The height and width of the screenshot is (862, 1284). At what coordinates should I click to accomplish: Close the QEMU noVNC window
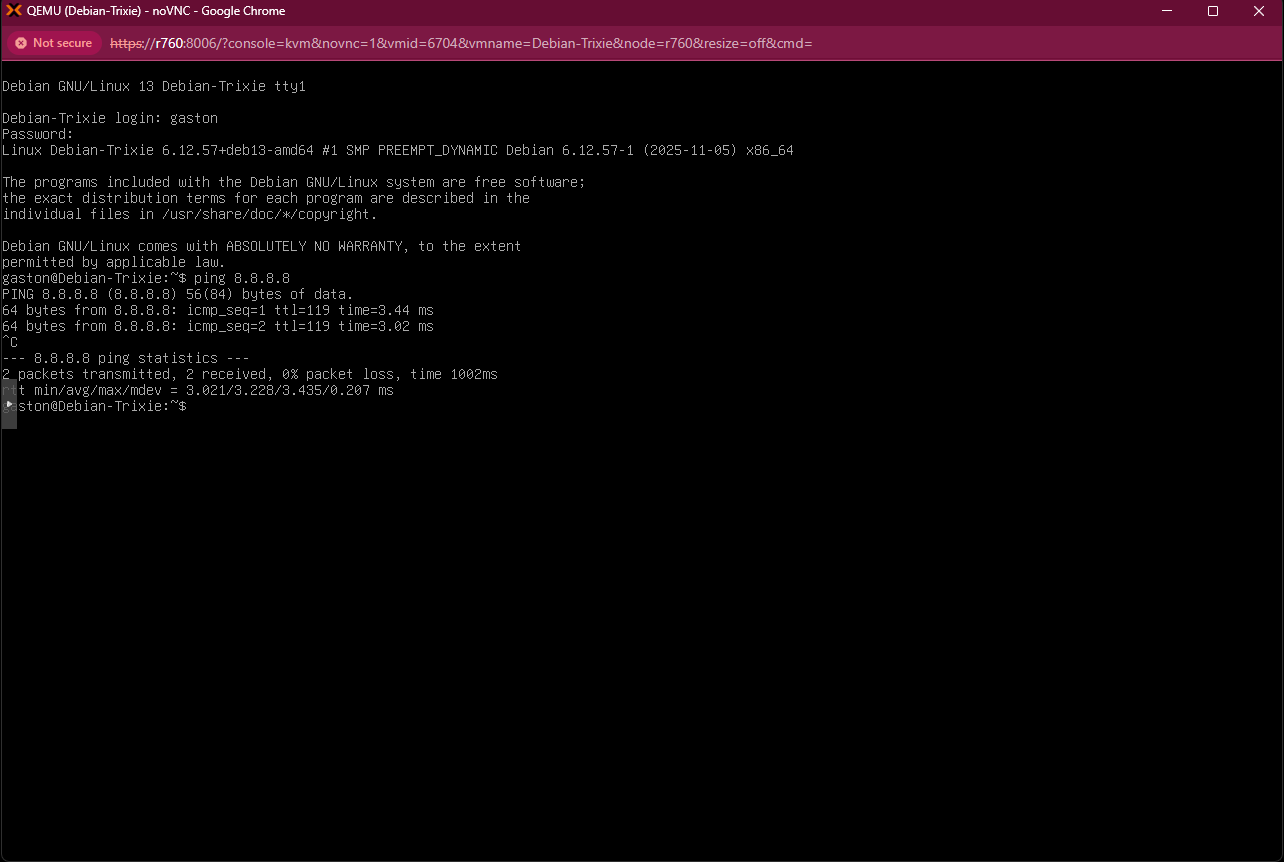[1259, 11]
